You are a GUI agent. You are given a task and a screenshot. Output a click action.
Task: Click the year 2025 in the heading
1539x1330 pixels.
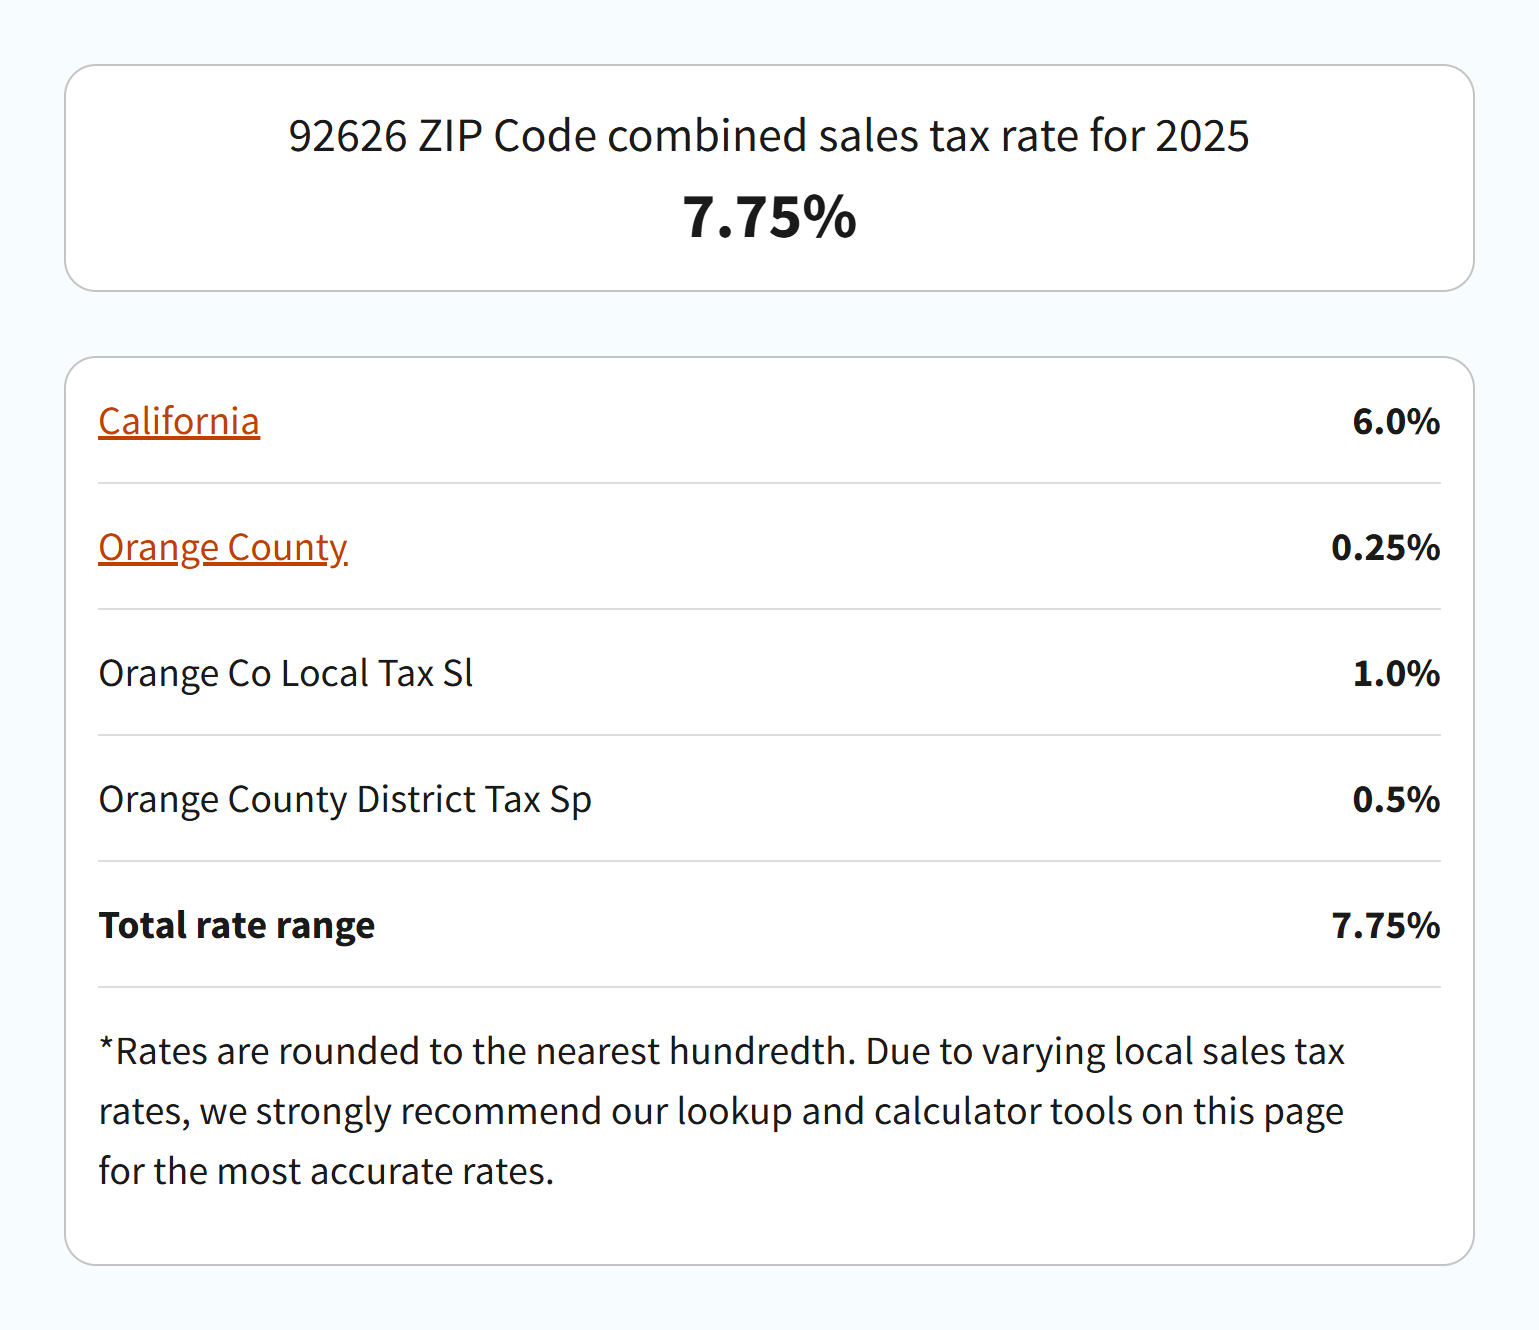point(1202,136)
